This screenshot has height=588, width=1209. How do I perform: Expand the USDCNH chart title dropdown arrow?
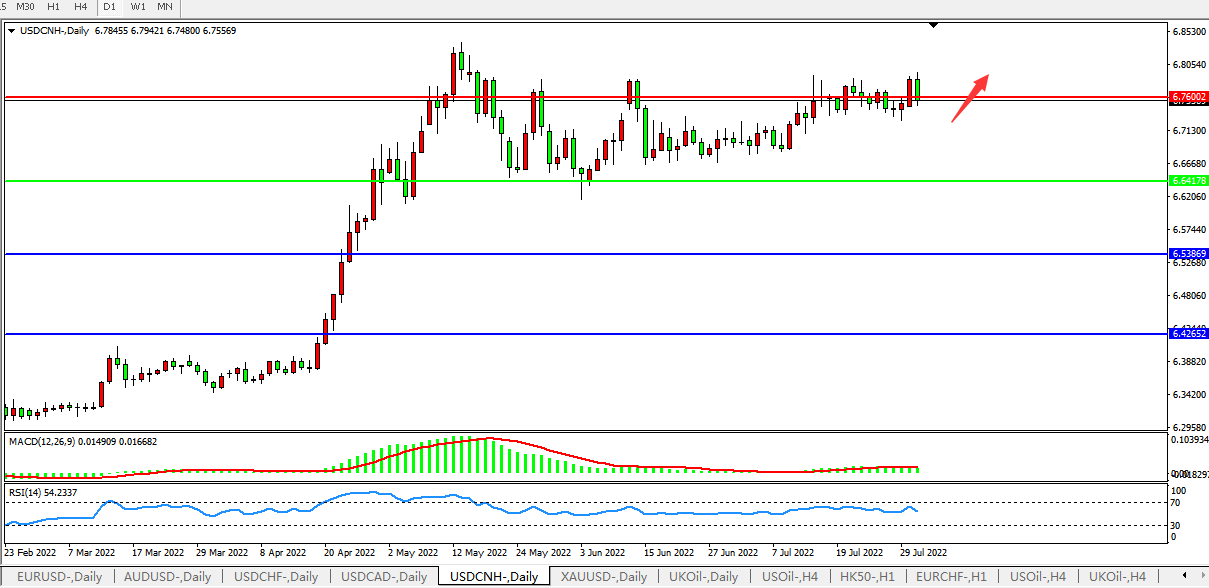tap(11, 31)
